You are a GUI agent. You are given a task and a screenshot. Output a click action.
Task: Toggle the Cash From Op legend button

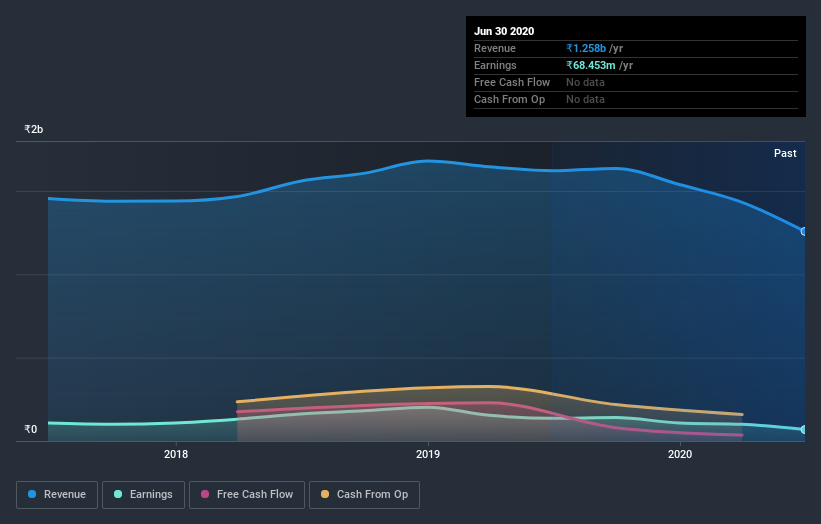coord(364,495)
